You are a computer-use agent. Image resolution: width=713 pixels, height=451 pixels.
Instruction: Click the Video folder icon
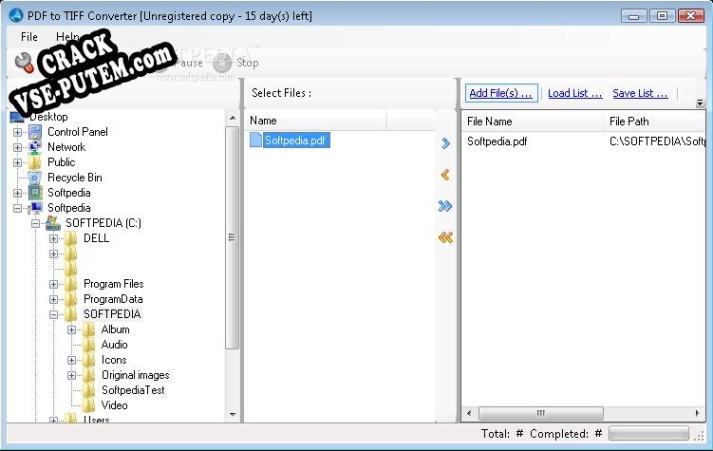coord(89,405)
